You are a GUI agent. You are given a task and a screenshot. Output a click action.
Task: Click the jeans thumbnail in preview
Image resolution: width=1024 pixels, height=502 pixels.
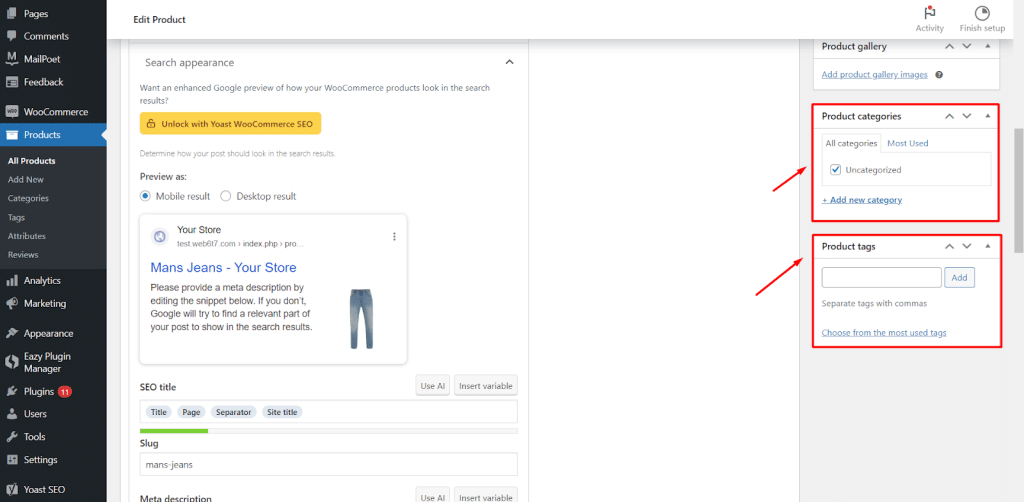click(x=360, y=319)
